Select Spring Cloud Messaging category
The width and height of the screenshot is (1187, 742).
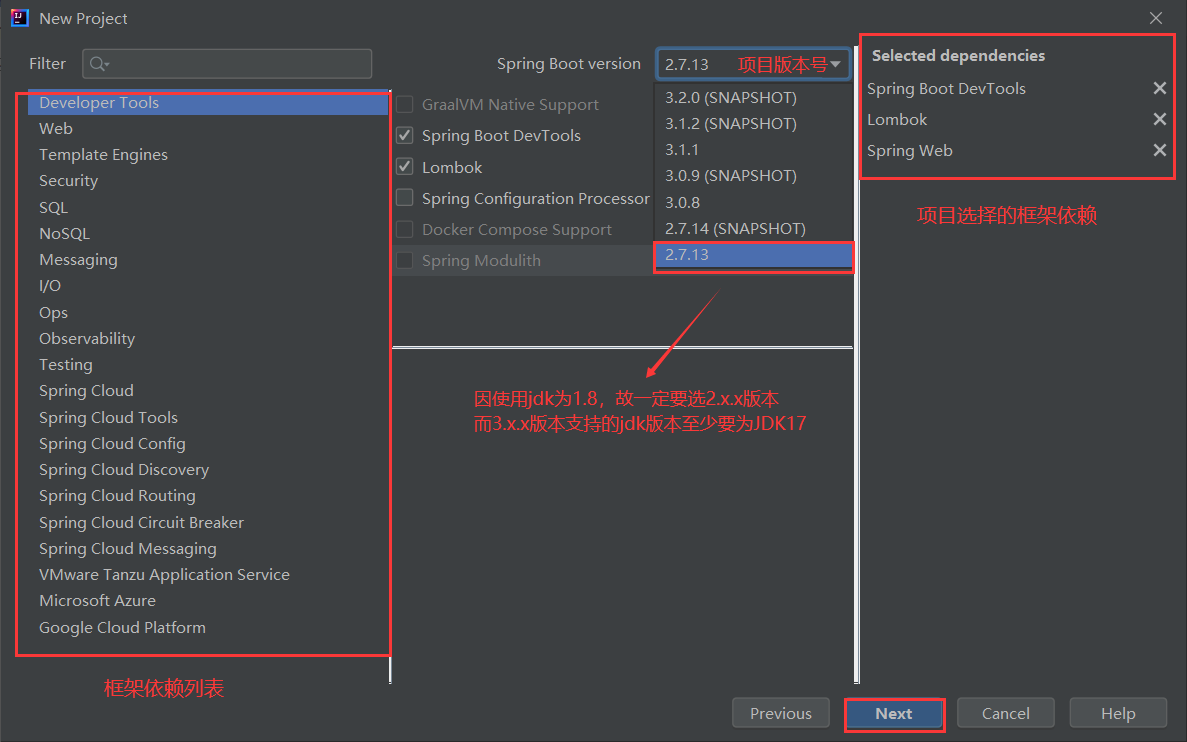coord(207,548)
